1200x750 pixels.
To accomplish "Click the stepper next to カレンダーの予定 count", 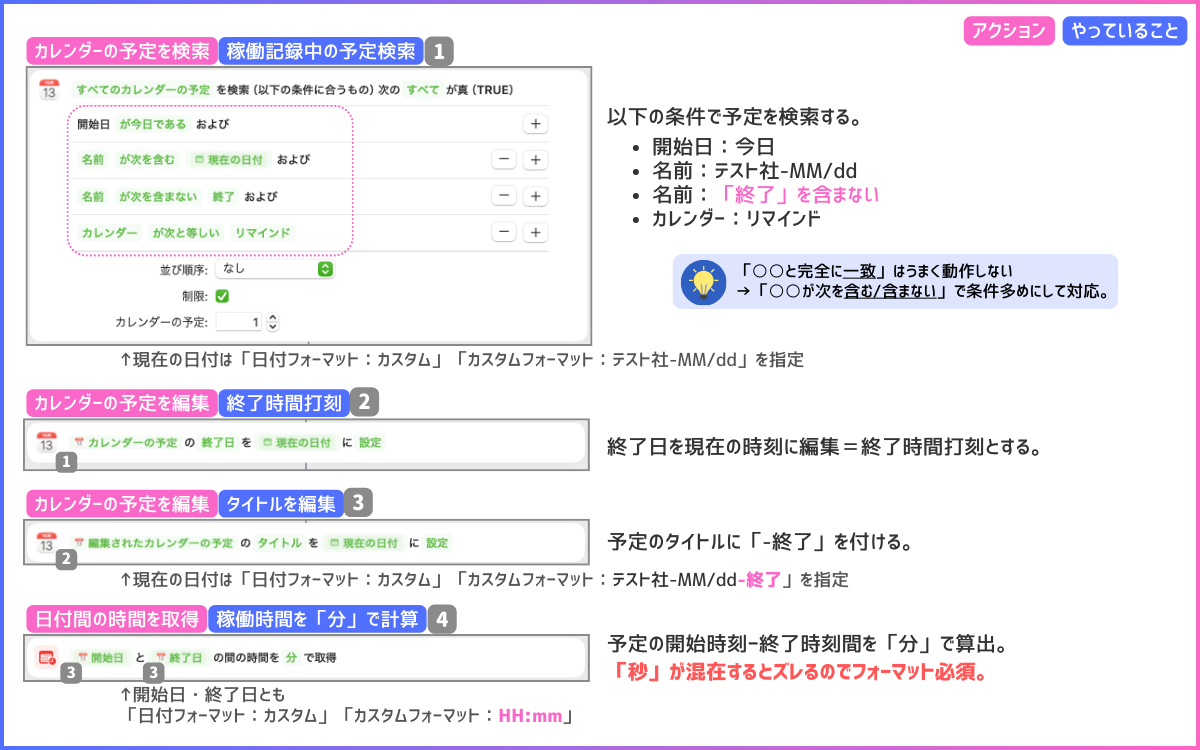I will pos(273,322).
